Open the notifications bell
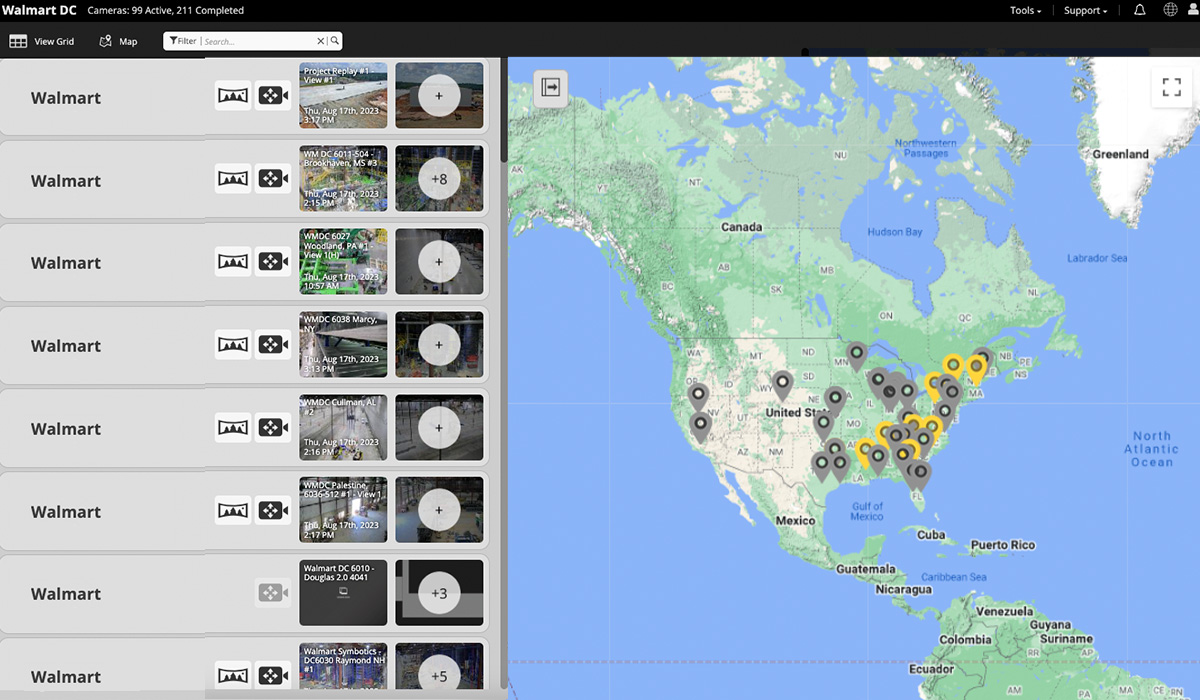 (1140, 10)
